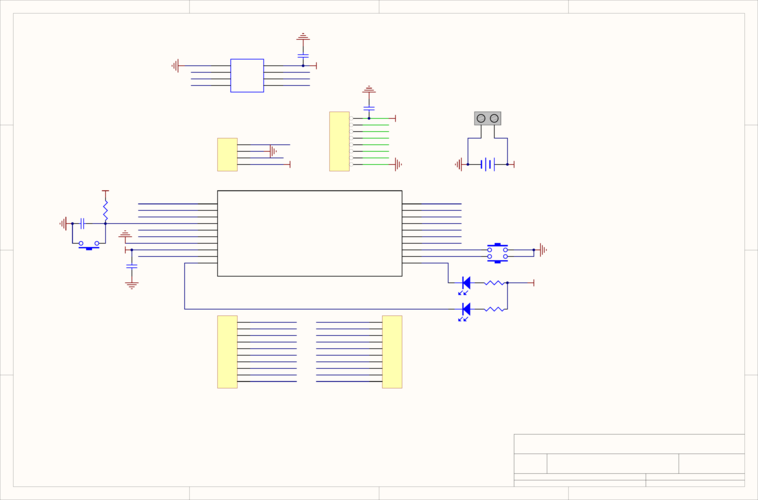The height and width of the screenshot is (500, 758).
Task: Click the title block in bottom-right corner
Action: pyautogui.click(x=629, y=460)
